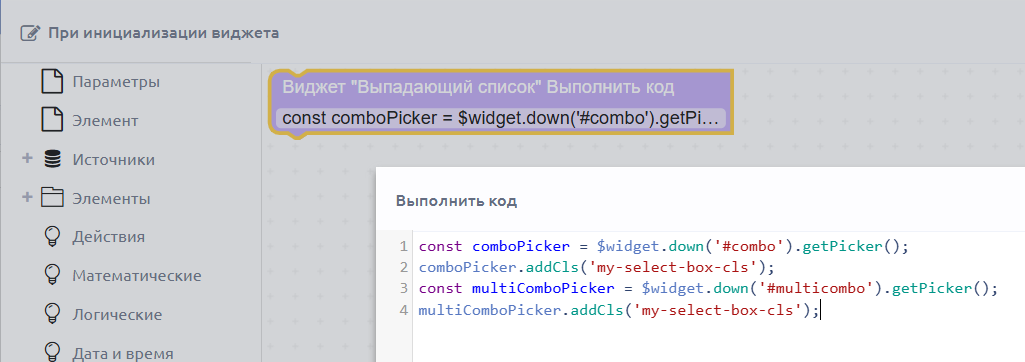This screenshot has height=362, width=1025.
Task: Open the Параметры block category
Action: pyautogui.click(x=116, y=82)
